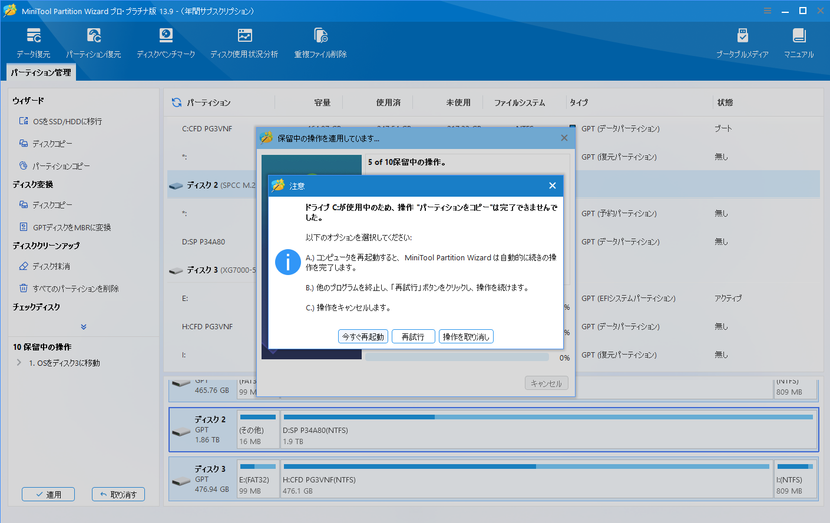This screenshot has height=523, width=830.
Task: Open ディスク使用状況分析 tool
Action: [x=244, y=43]
